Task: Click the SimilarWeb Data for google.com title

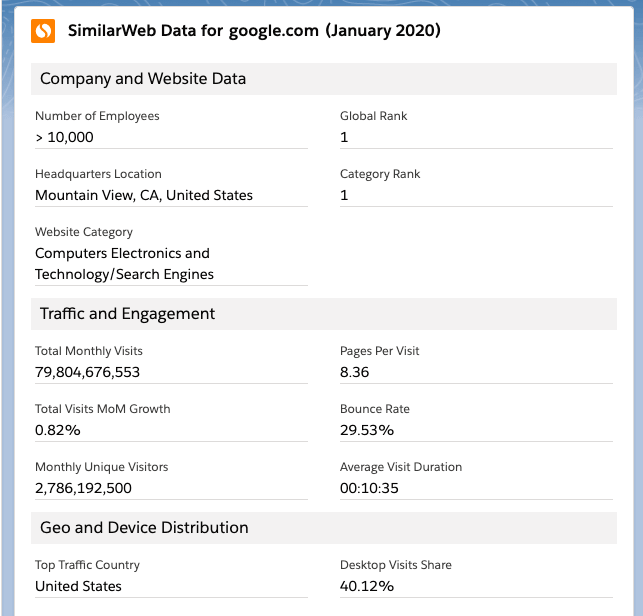Action: pos(254,31)
